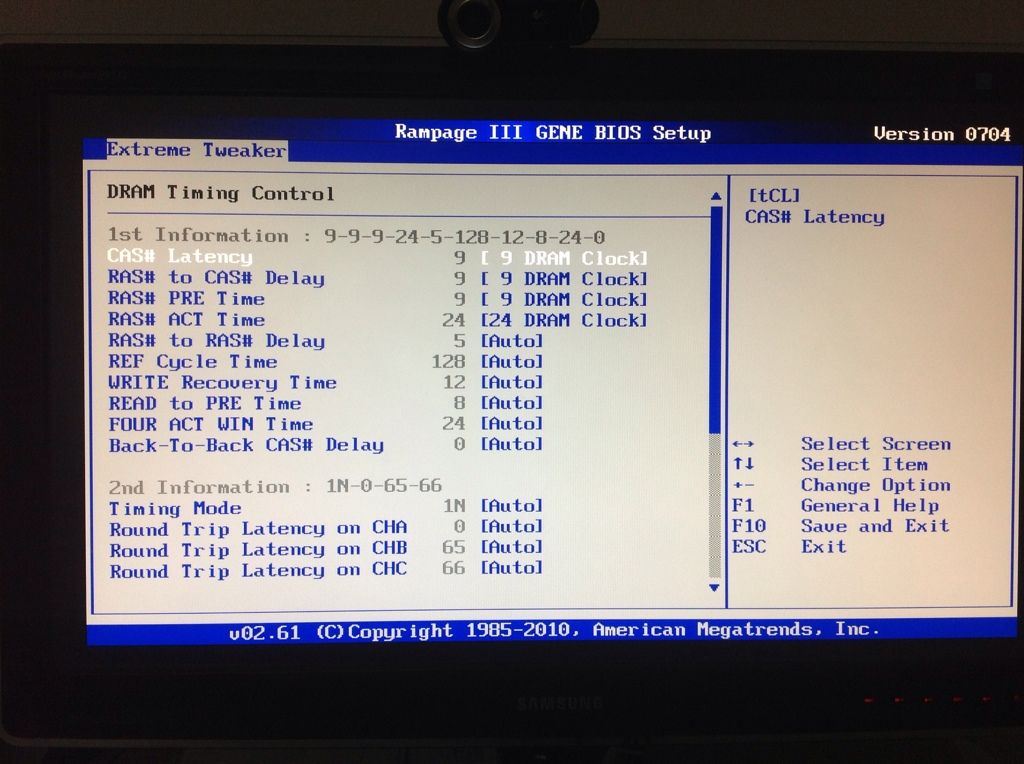Click the current value 1N for Timing Mode
The width and height of the screenshot is (1024, 764).
pos(454,506)
